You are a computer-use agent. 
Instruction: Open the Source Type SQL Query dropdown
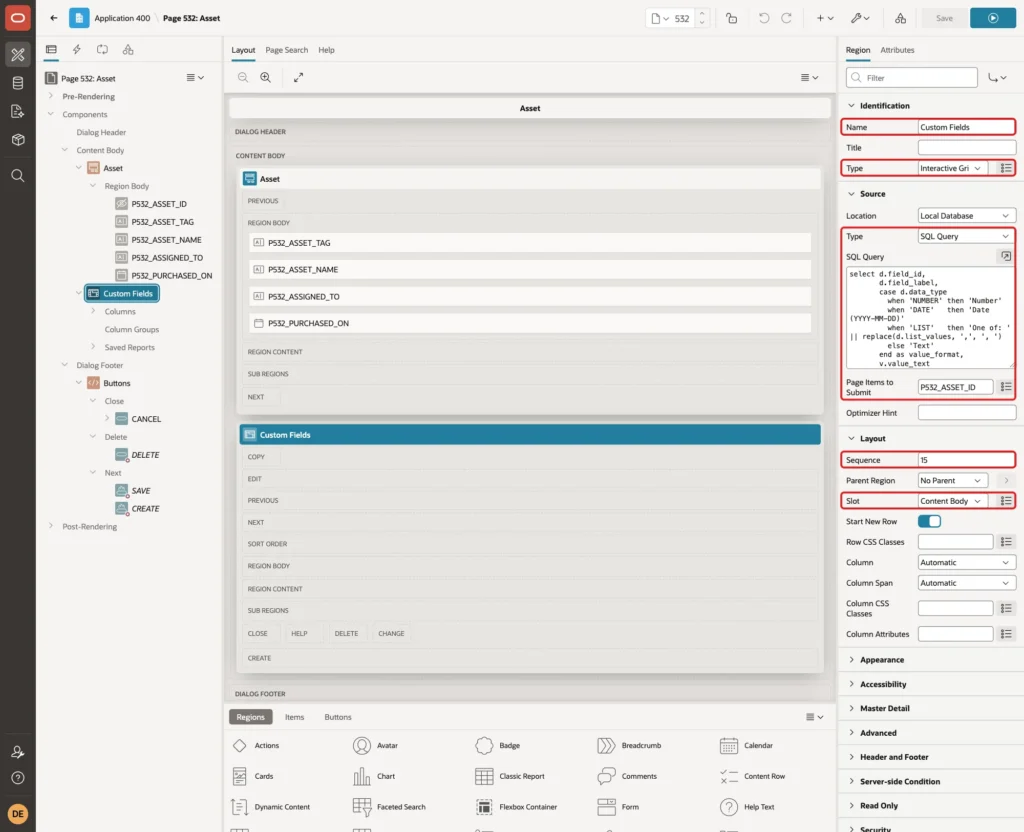click(x=967, y=236)
